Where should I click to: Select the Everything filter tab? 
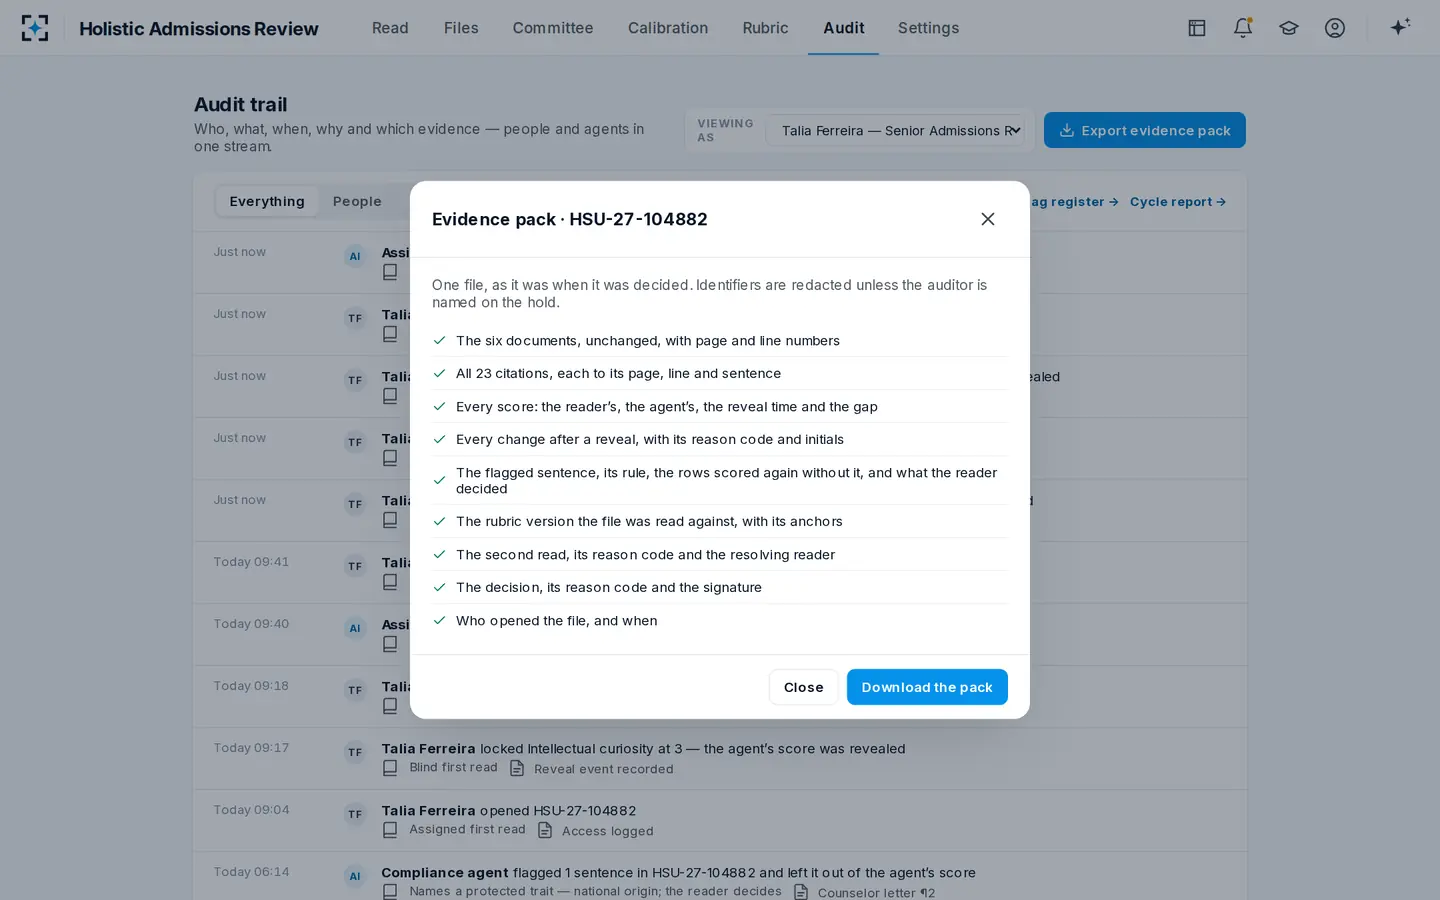click(267, 201)
